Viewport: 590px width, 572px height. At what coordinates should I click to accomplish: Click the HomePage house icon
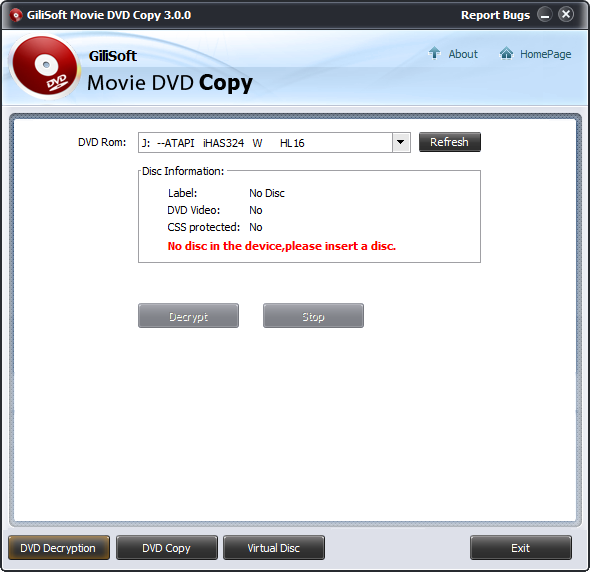coord(506,53)
